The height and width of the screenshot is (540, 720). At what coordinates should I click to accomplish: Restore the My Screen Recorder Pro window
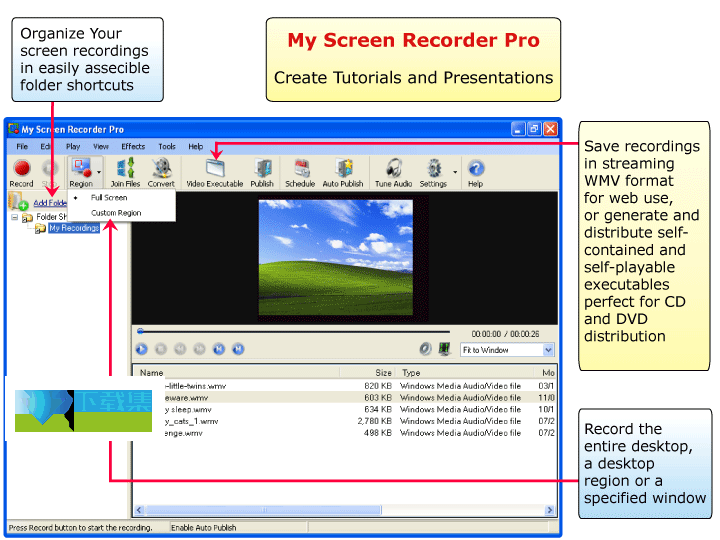(x=534, y=129)
